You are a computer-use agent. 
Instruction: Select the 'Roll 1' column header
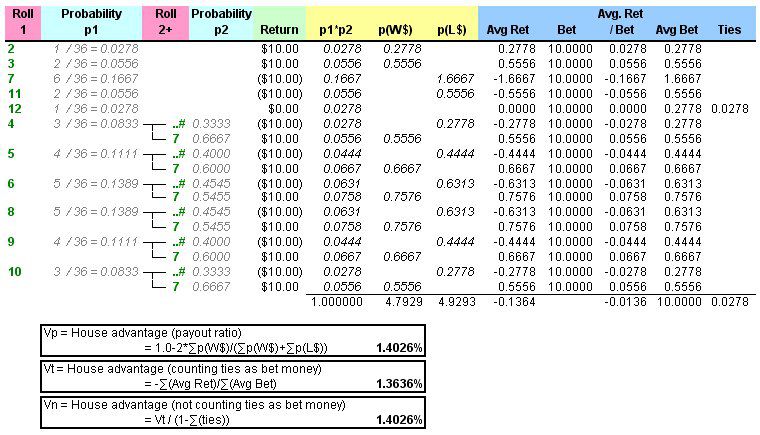[x=23, y=22]
